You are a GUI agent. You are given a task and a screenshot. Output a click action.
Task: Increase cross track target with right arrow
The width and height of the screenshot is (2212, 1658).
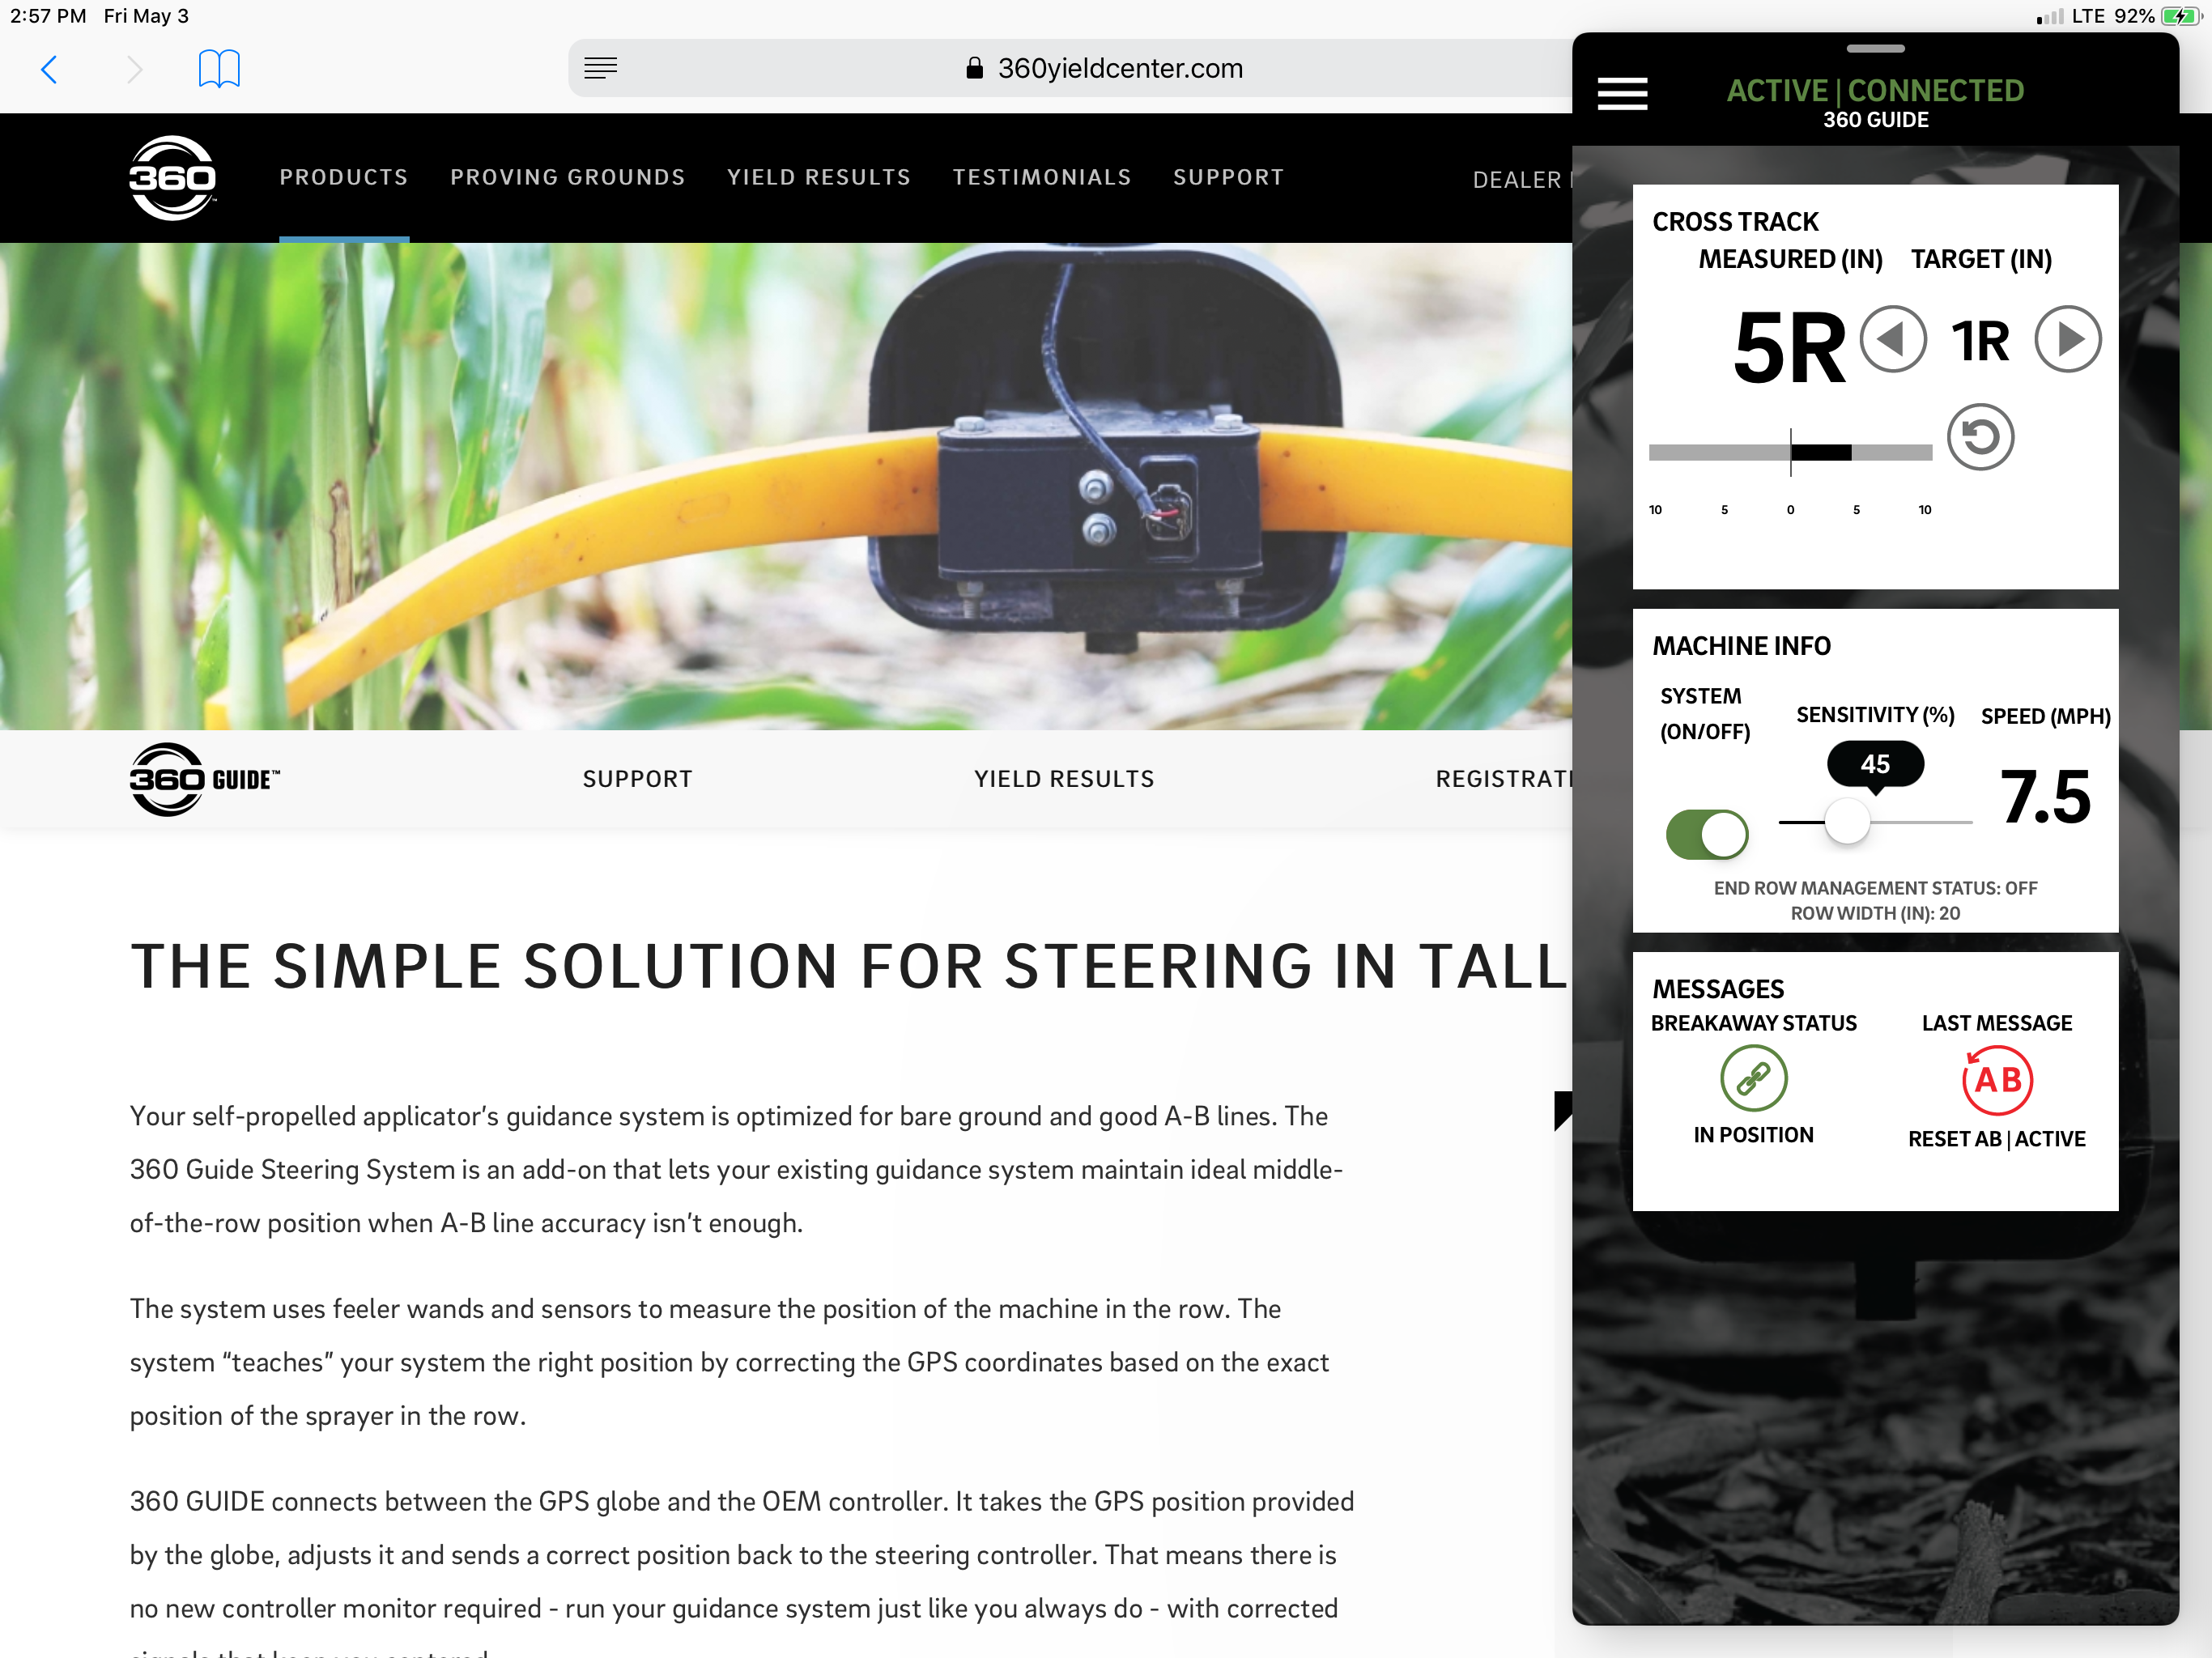point(2068,339)
